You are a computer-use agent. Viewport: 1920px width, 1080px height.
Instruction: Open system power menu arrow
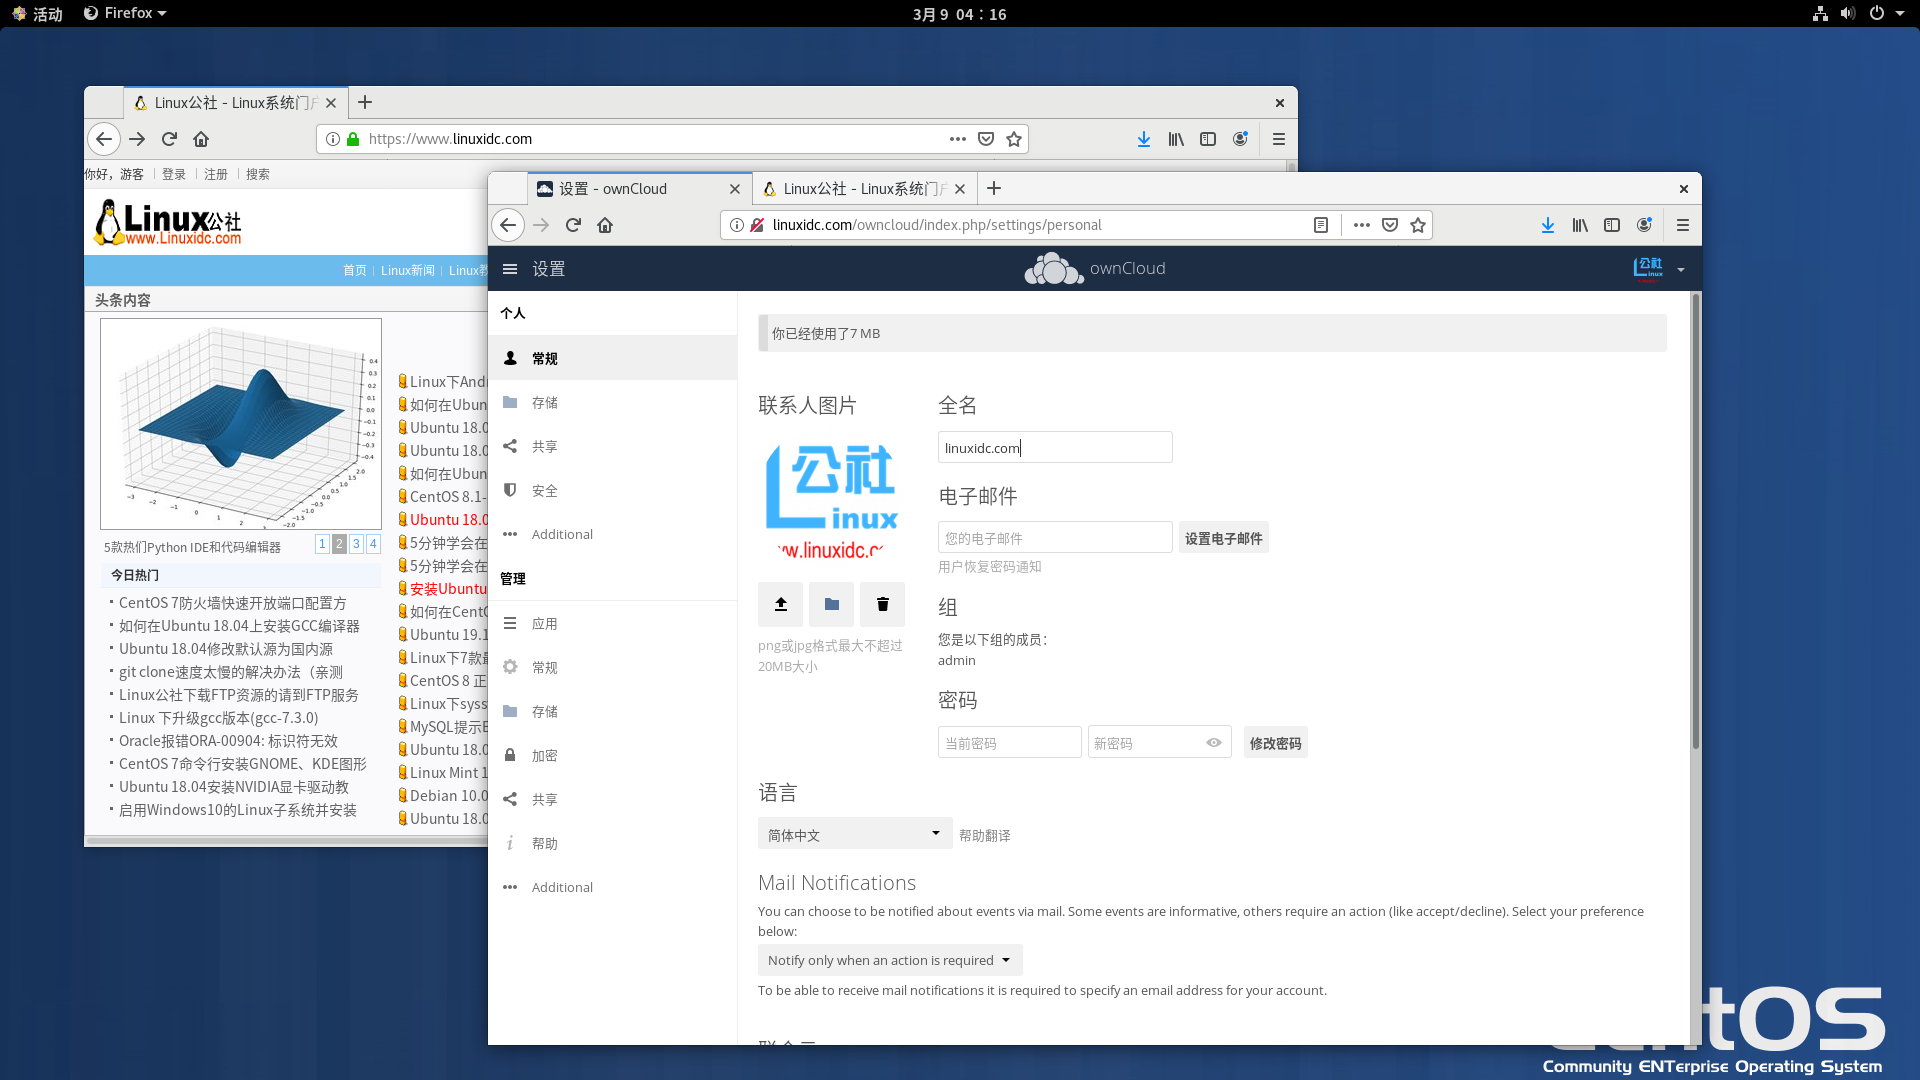[1900, 13]
